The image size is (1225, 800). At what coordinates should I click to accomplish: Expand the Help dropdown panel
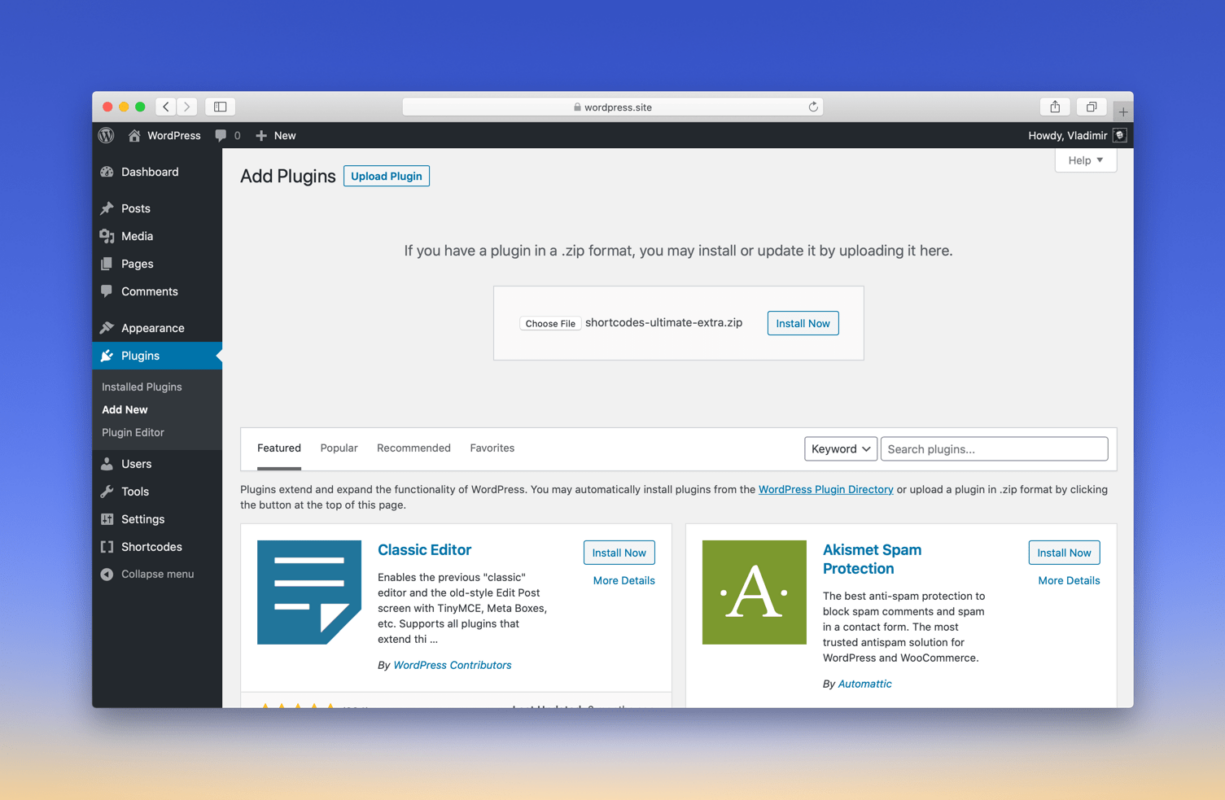coord(1086,160)
